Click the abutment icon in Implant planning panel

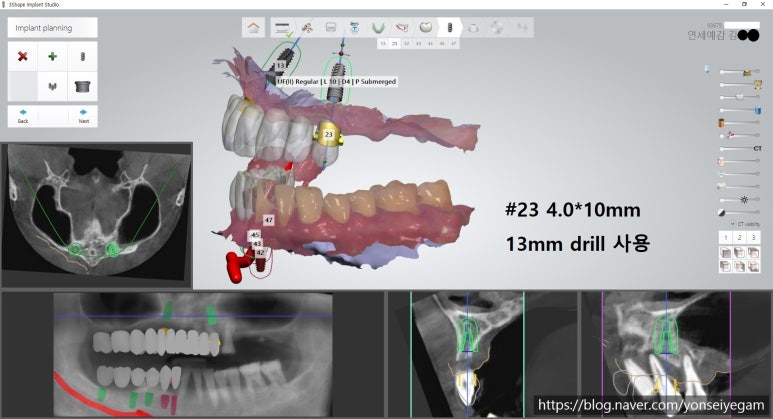coord(52,87)
